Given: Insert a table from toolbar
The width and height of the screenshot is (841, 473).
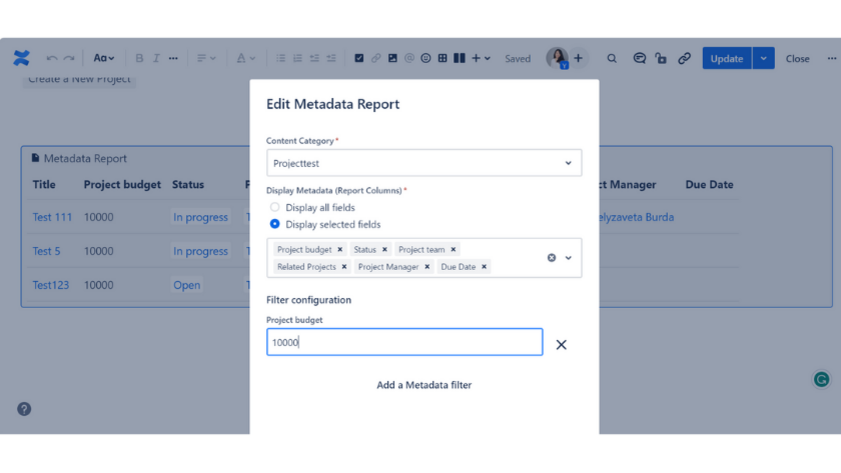Looking at the screenshot, I should [x=442, y=58].
